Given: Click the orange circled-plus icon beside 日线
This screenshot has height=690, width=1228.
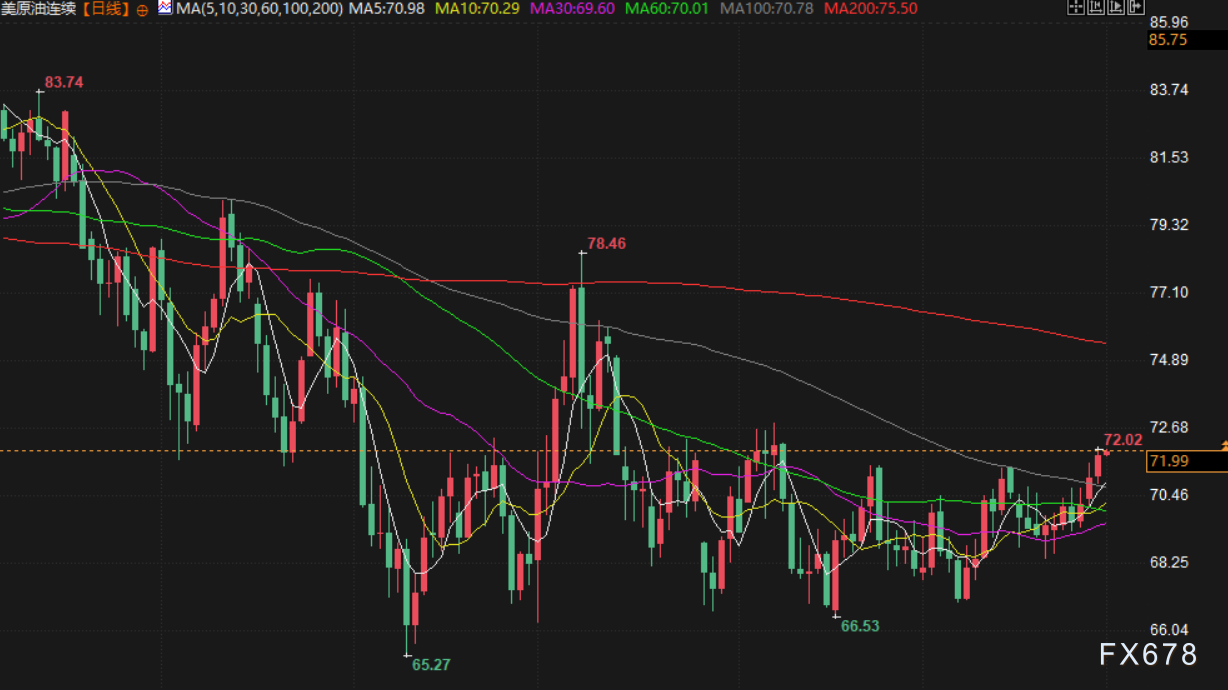Looking at the screenshot, I should click(141, 9).
